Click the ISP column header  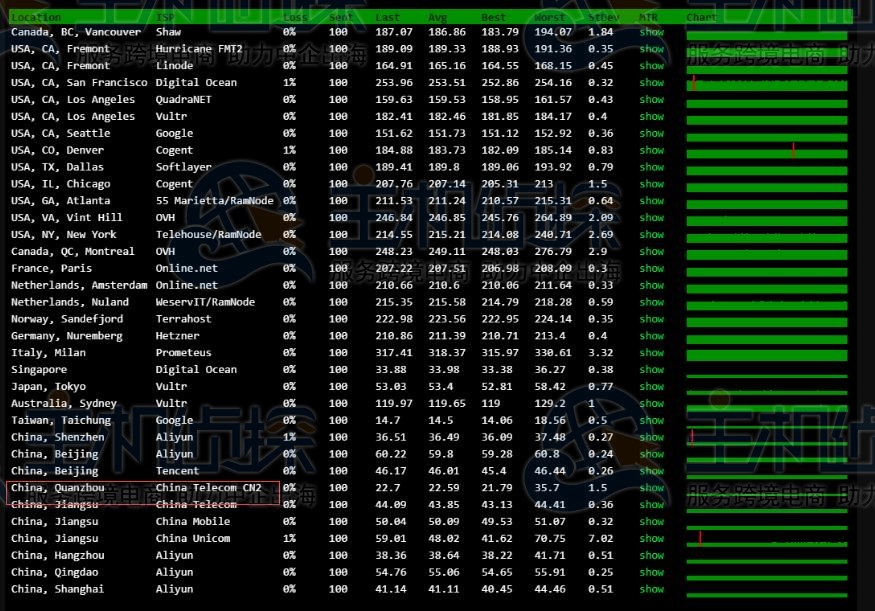pyautogui.click(x=165, y=17)
